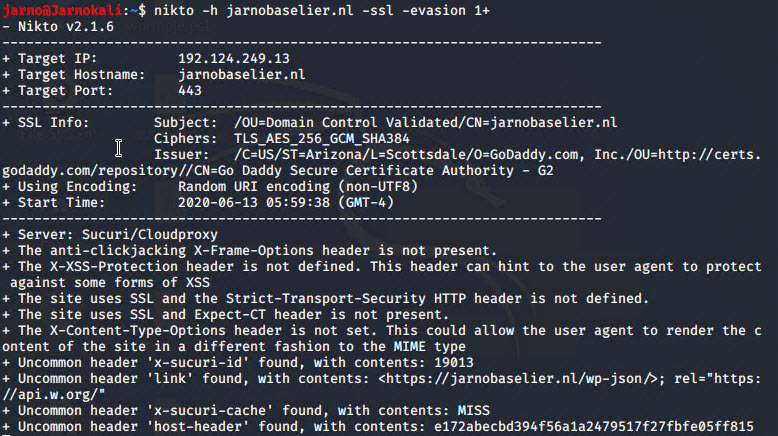Image resolution: width=778 pixels, height=436 pixels.
Task: Click the SSL Subject CN=jarnobaselier.nl text
Action: [x=542, y=123]
